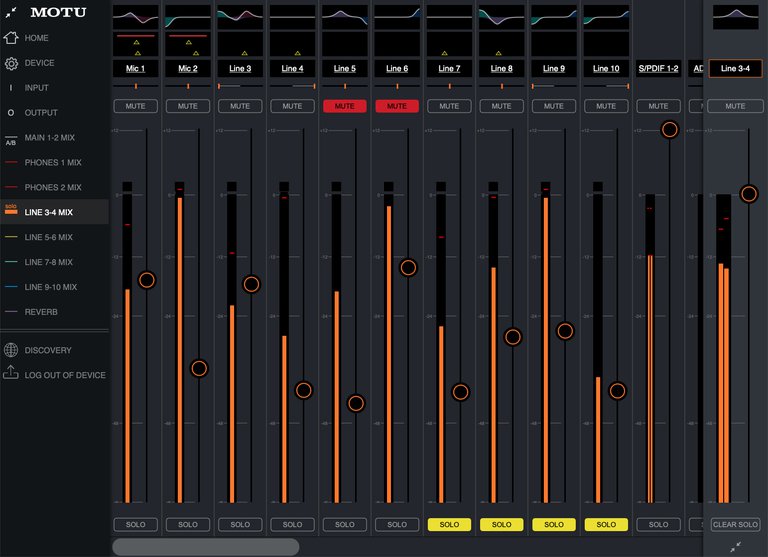Unmute the Line 5 channel
This screenshot has width=768, height=557.
(x=344, y=106)
